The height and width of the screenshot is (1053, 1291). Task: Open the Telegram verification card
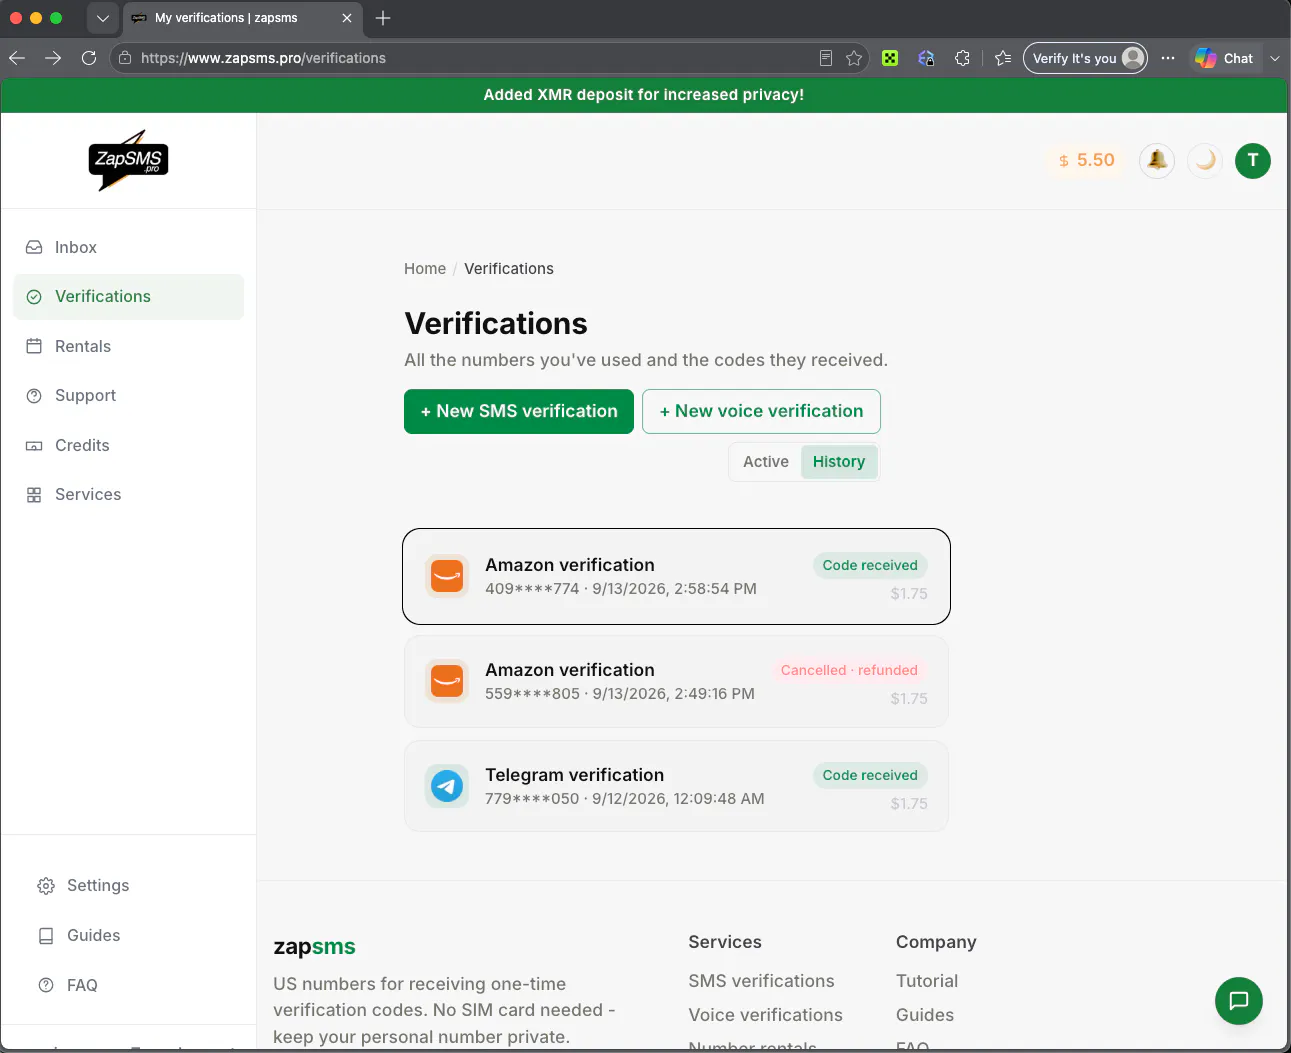tap(676, 787)
